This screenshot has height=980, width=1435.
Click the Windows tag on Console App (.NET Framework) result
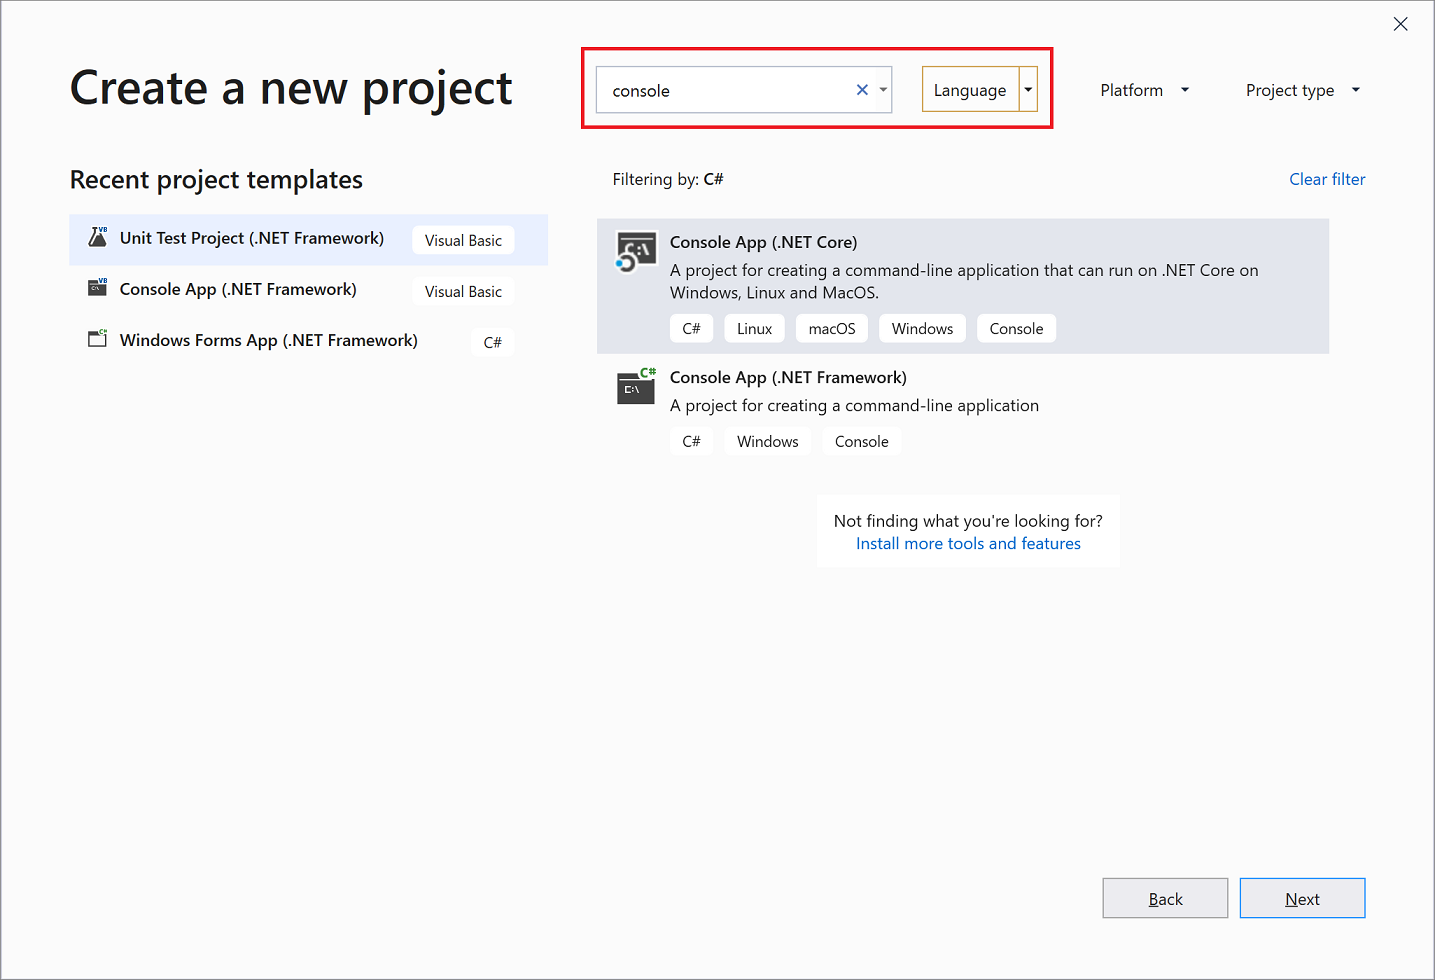[x=767, y=442]
